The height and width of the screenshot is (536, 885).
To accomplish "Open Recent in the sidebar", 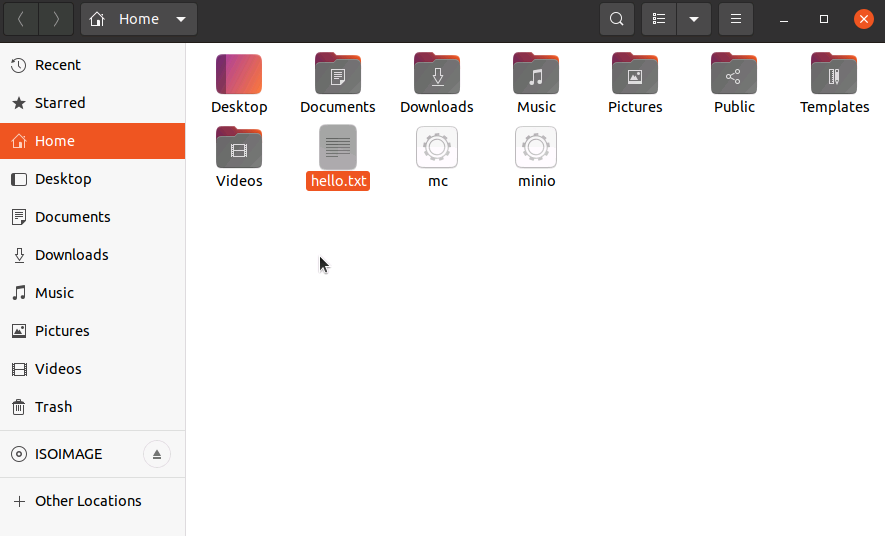I will (58, 65).
